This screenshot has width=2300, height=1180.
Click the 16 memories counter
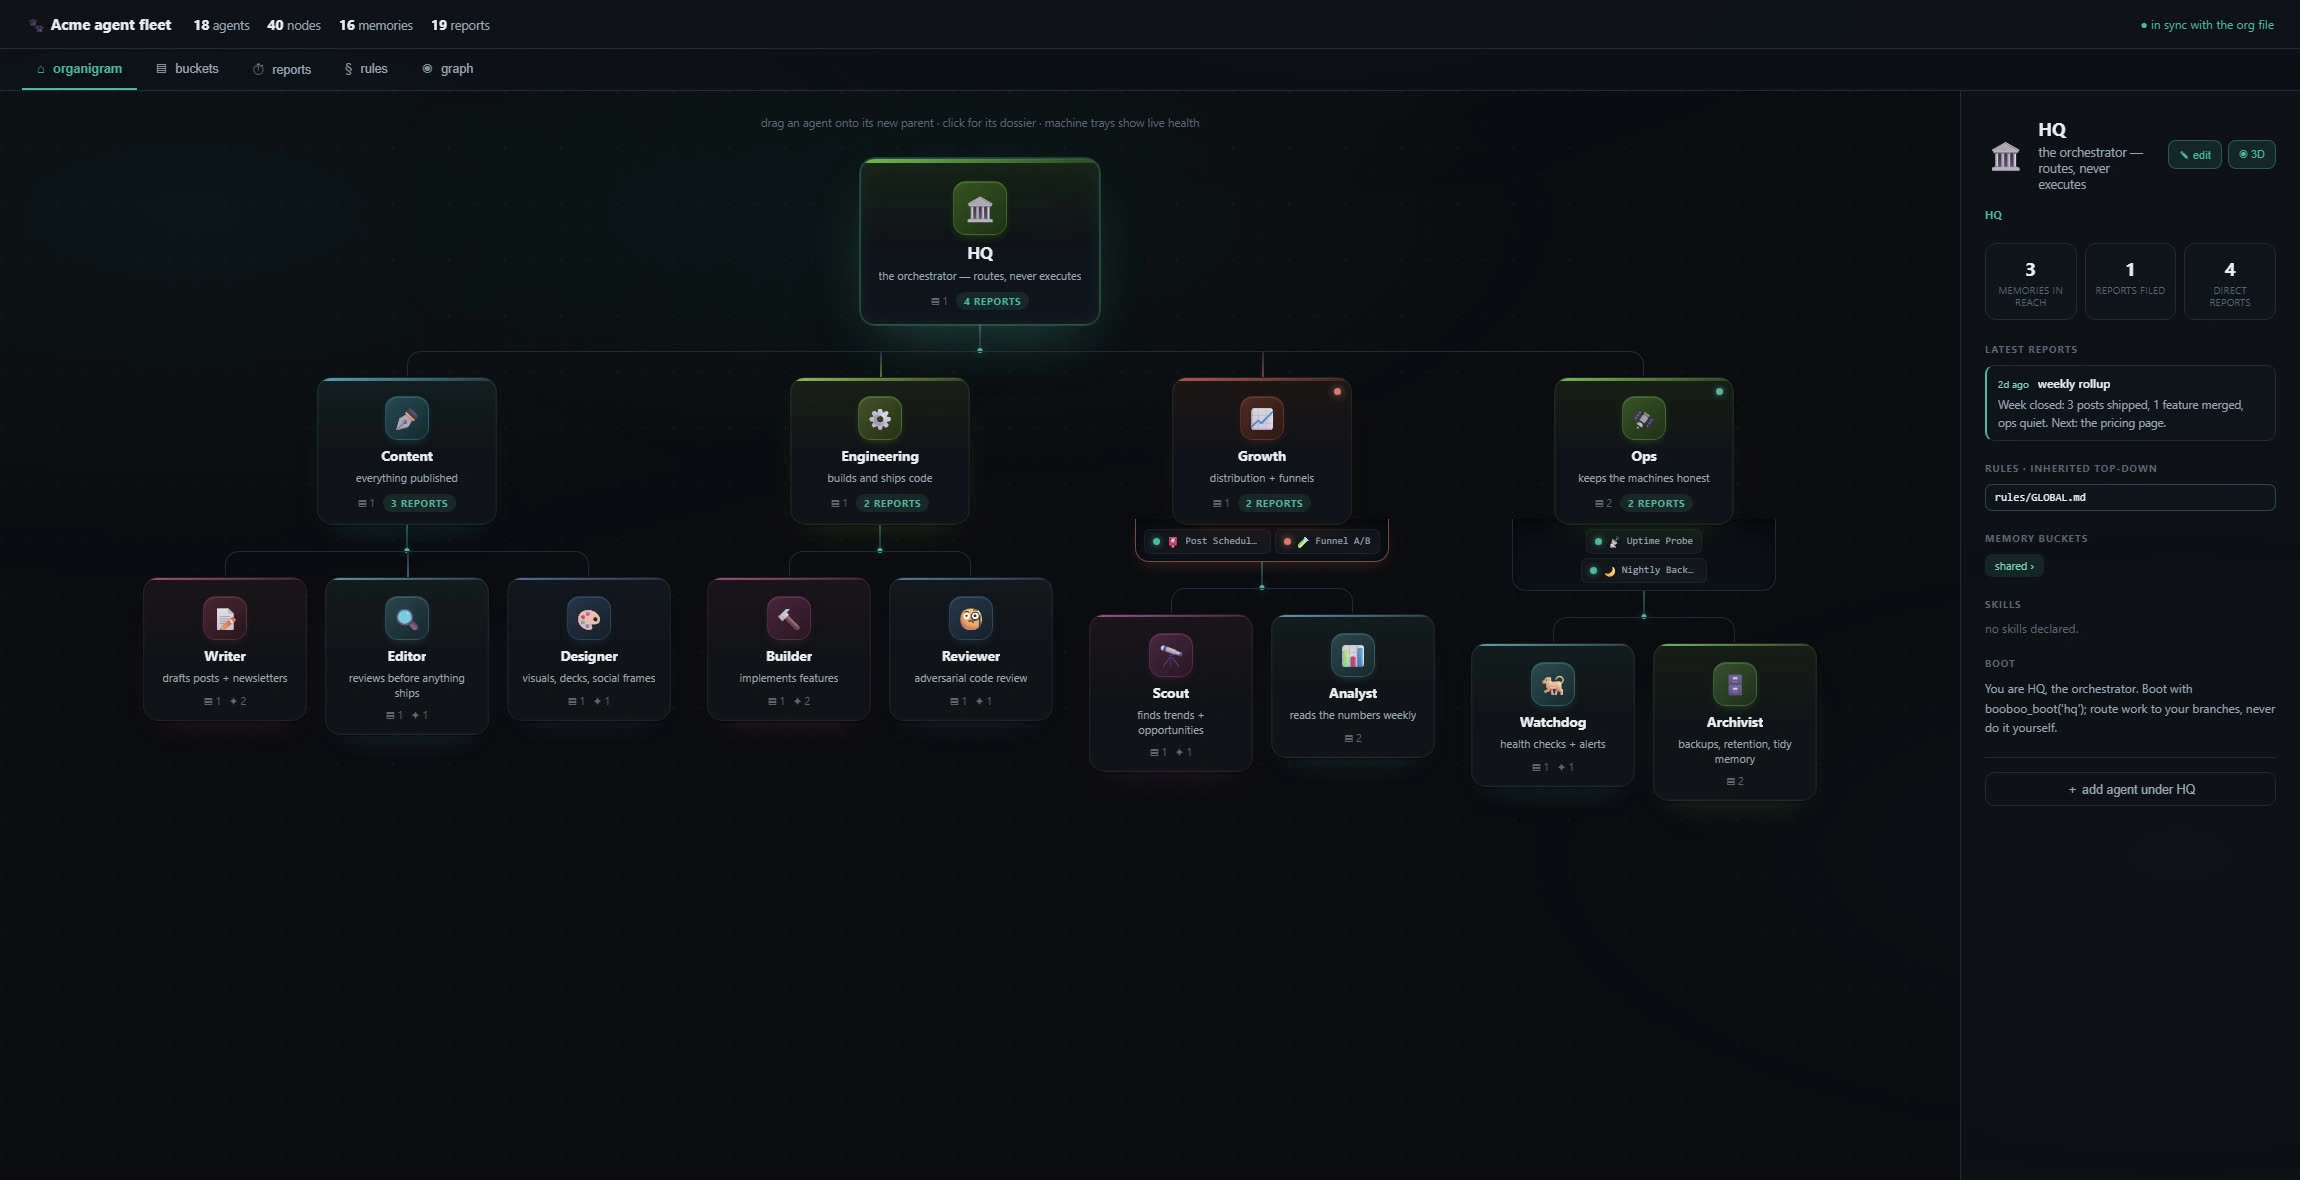click(376, 25)
